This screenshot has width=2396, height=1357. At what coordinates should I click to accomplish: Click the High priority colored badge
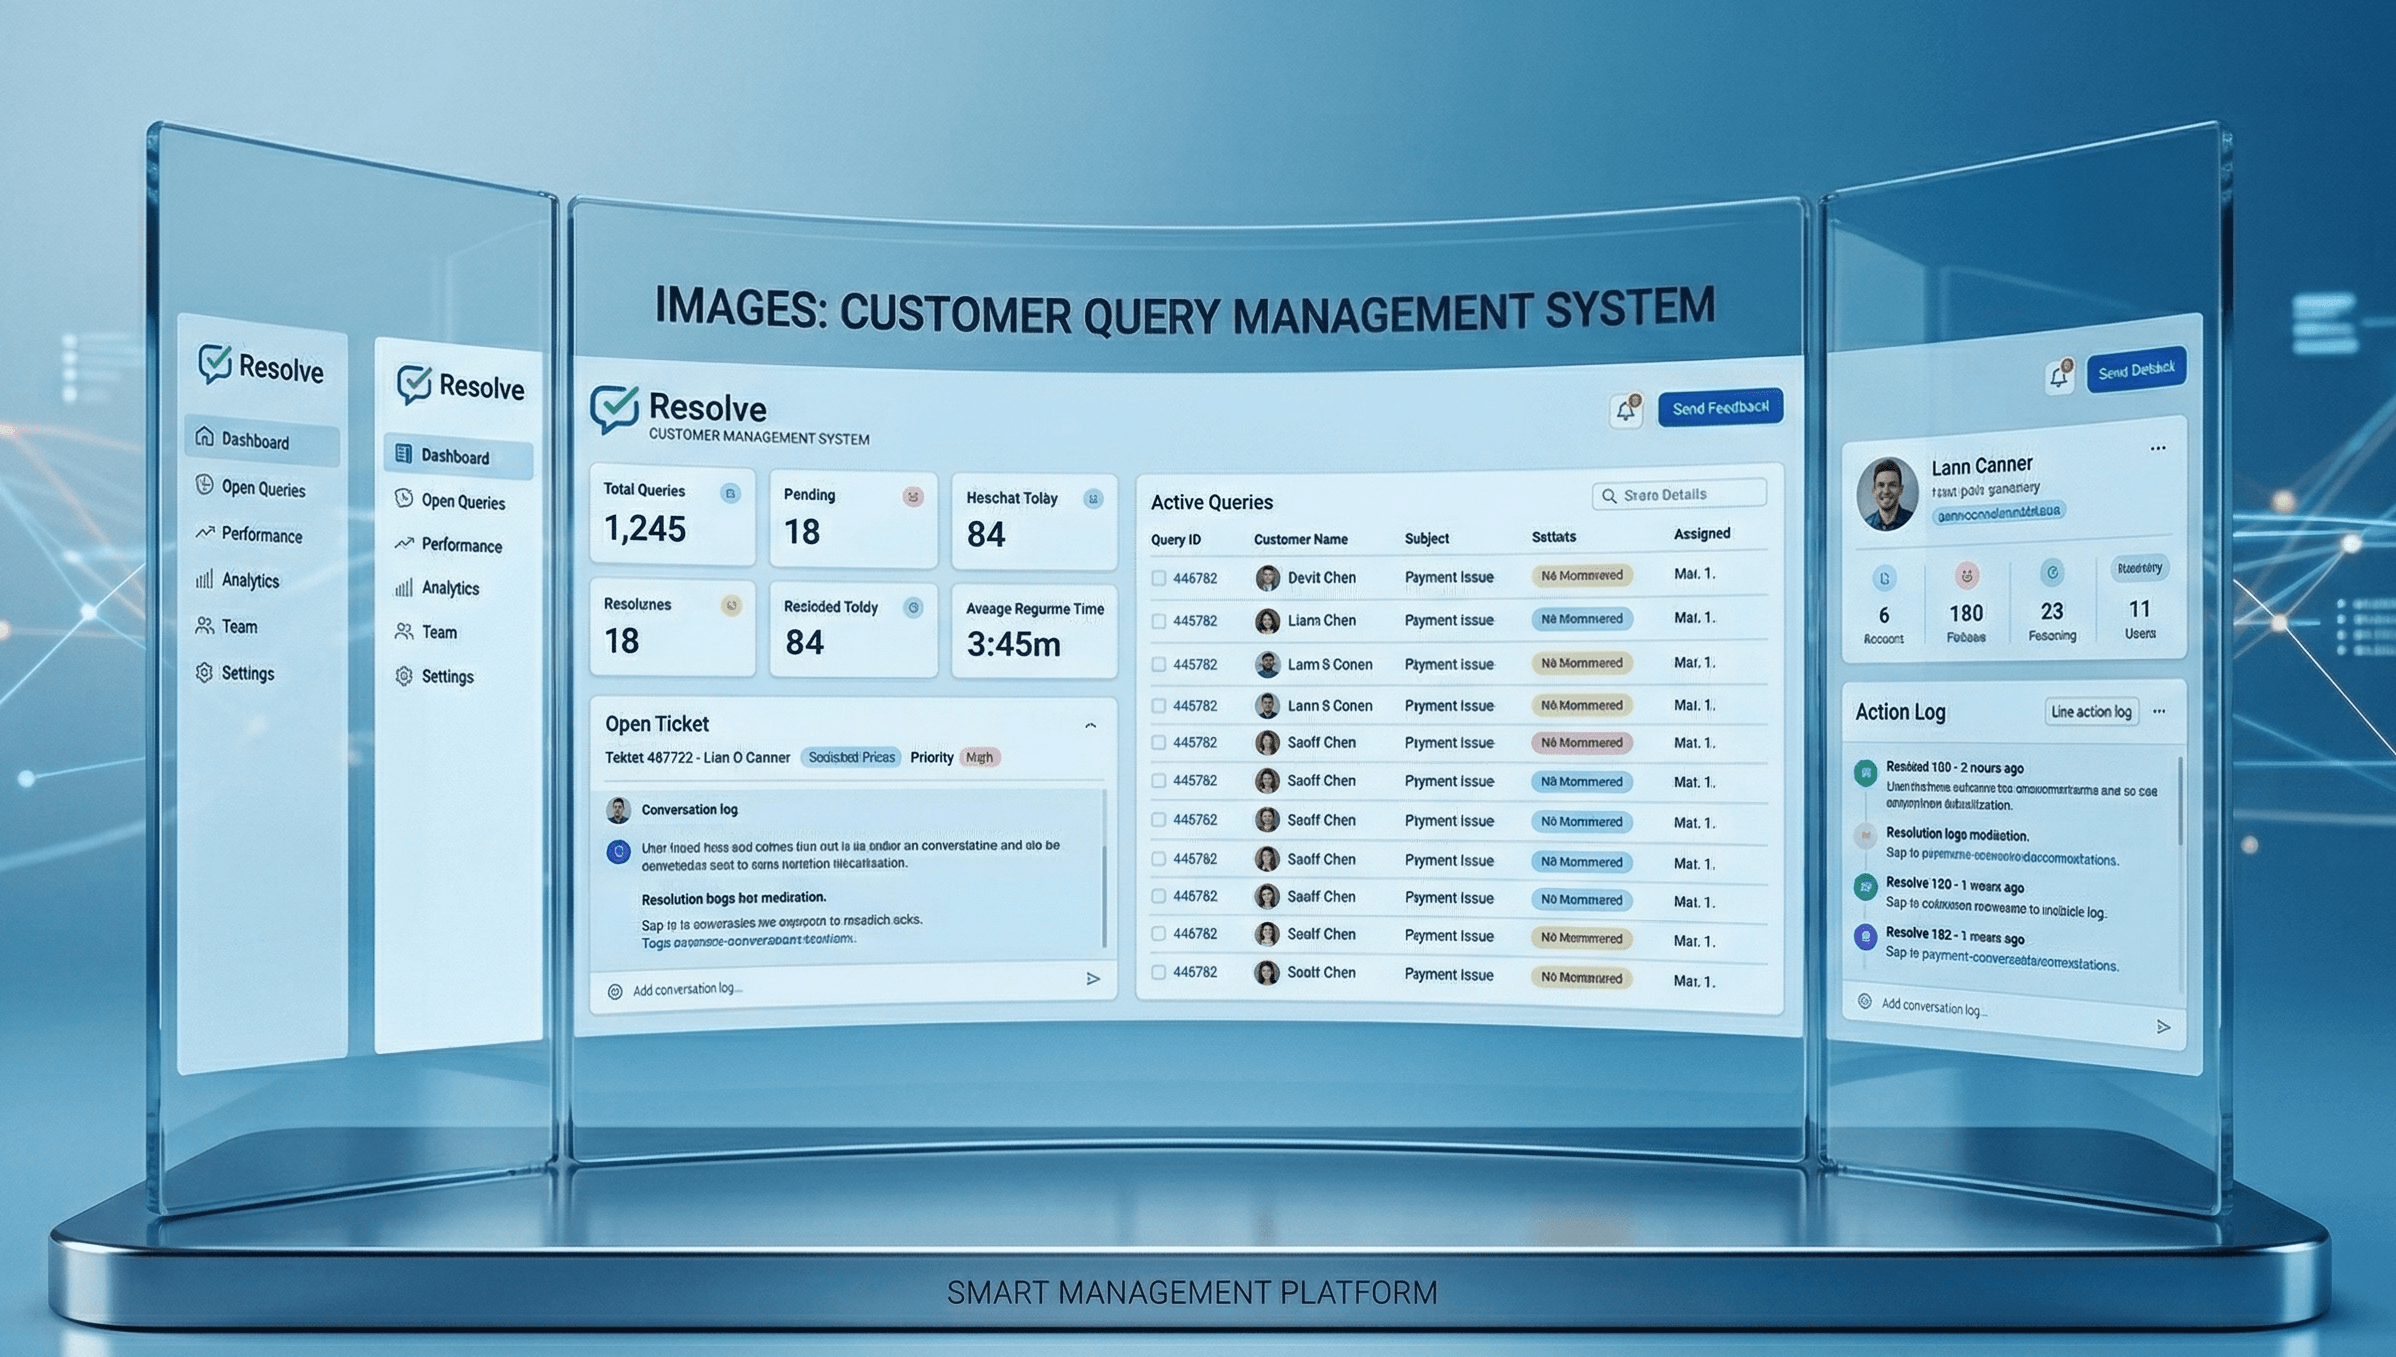pyautogui.click(x=978, y=757)
